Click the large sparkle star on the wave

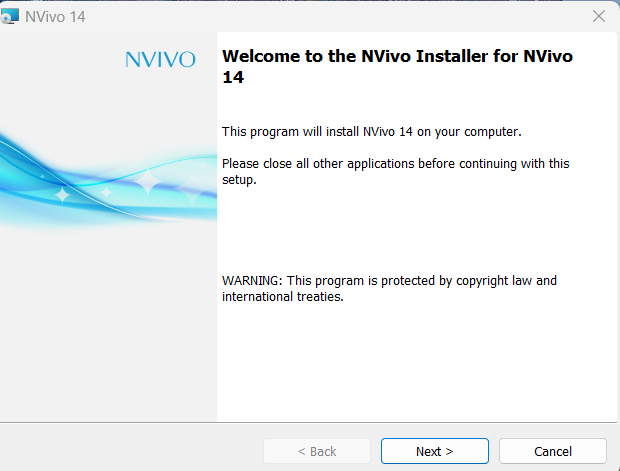point(148,182)
